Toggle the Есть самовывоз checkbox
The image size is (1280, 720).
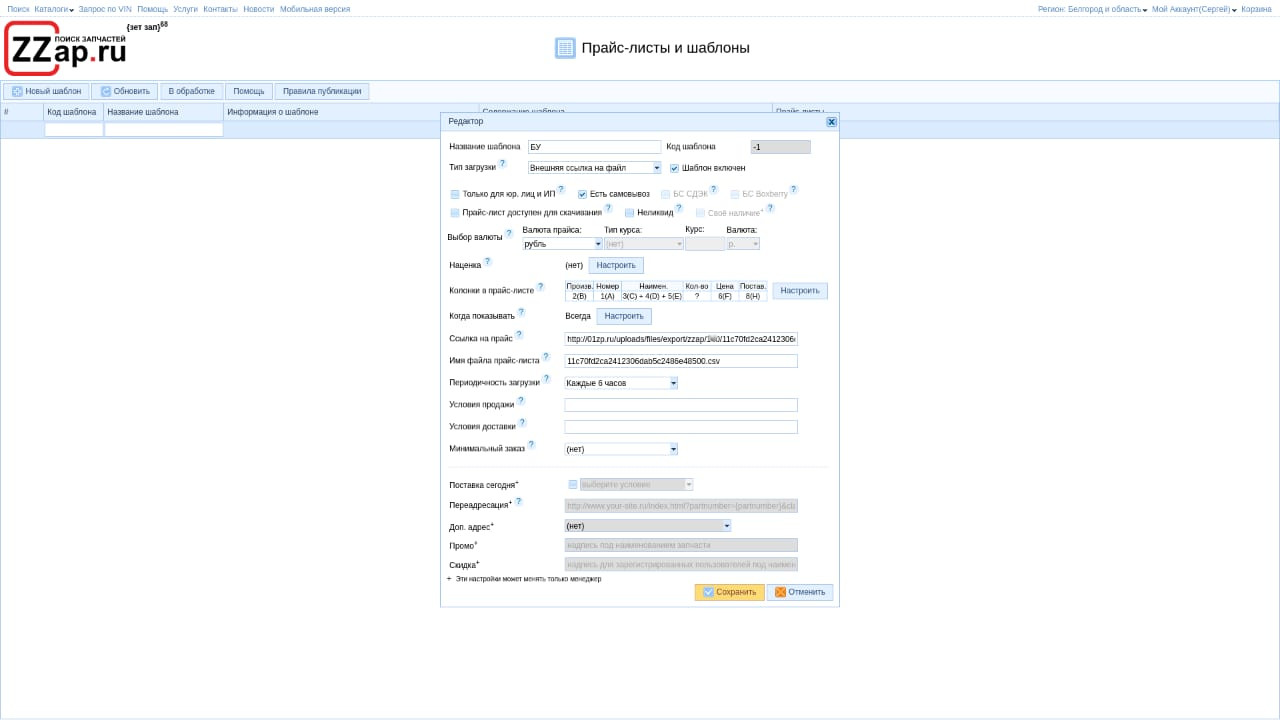tap(583, 194)
